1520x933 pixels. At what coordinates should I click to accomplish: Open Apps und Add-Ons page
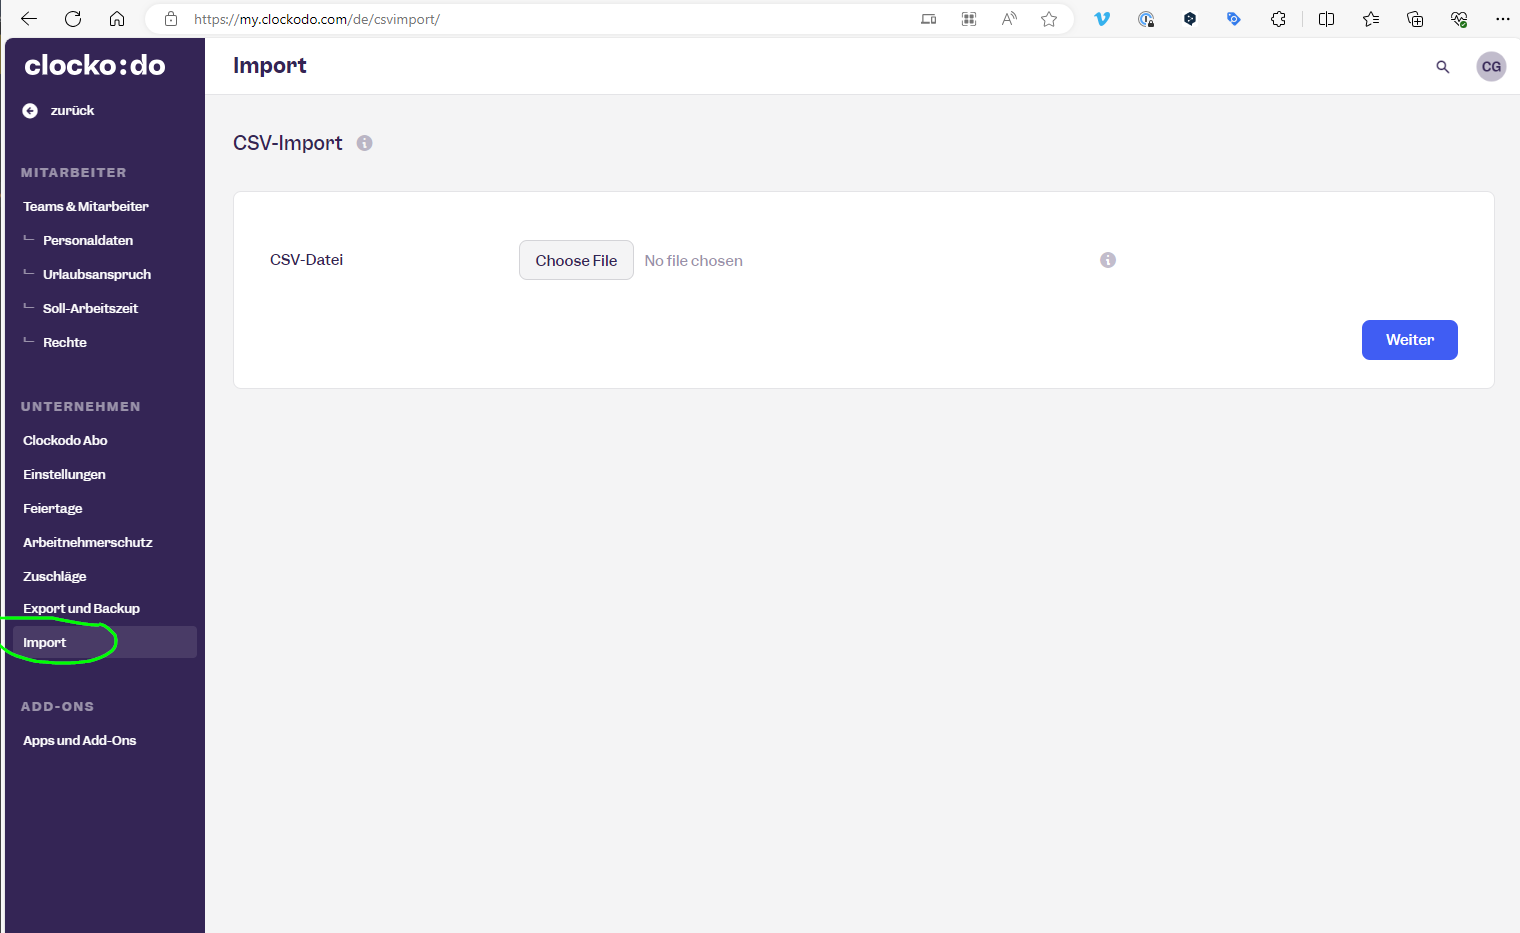(x=80, y=740)
